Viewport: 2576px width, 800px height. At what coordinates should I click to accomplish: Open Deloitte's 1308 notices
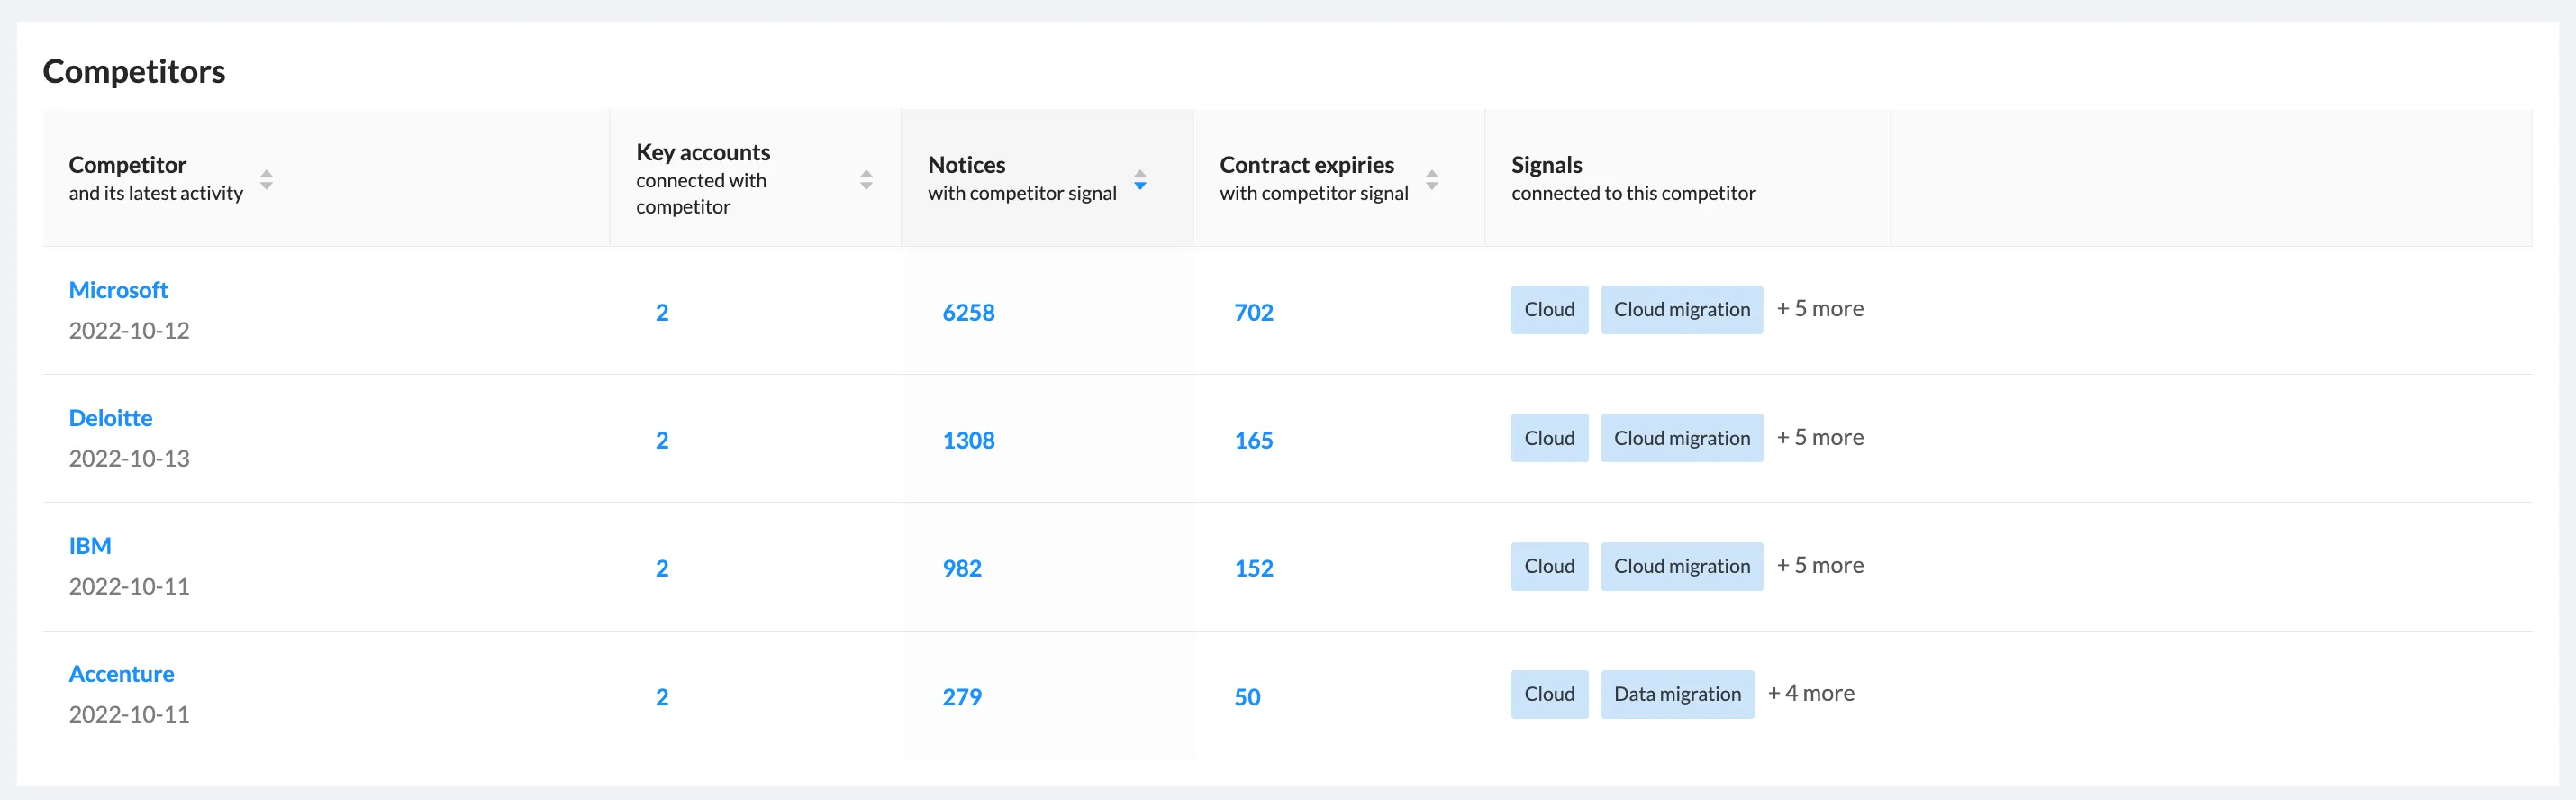(x=968, y=440)
